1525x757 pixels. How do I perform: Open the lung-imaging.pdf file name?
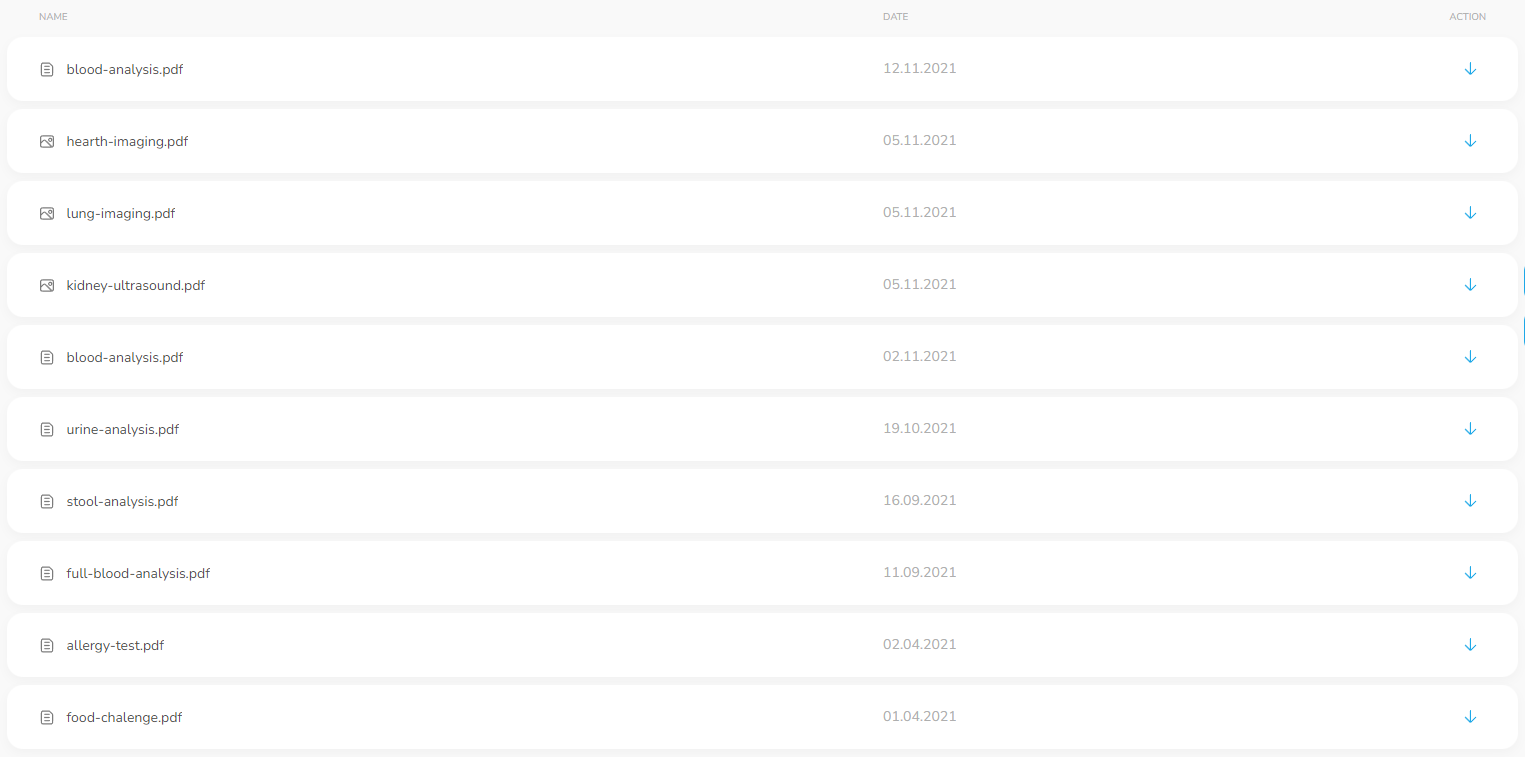pyautogui.click(x=121, y=213)
